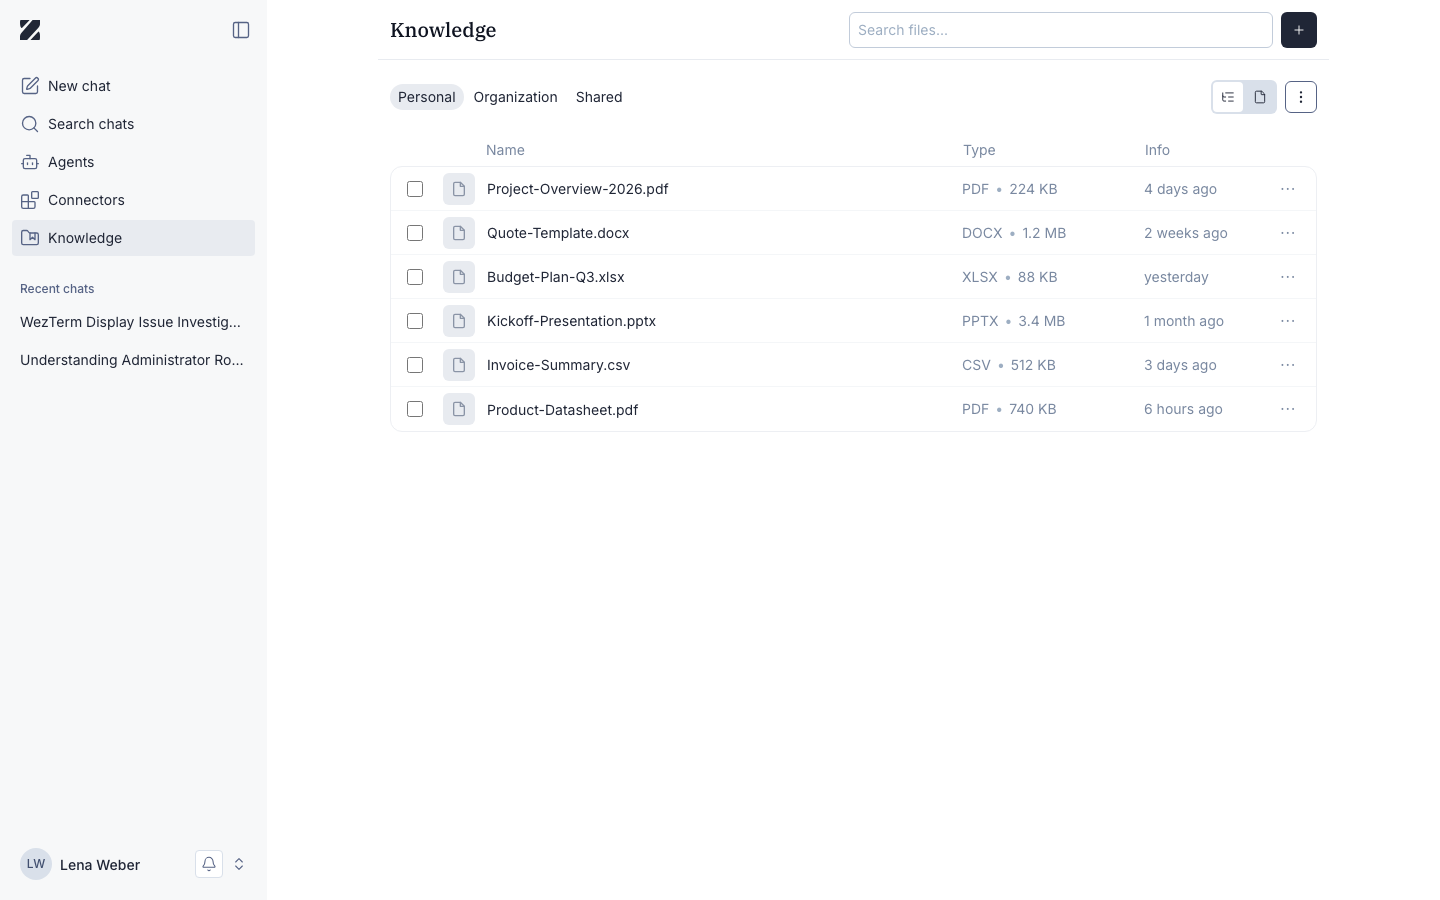Viewport: 1440px width, 900px height.
Task: Select the checkbox for Project-Overview-2026.pdf
Action: click(415, 189)
